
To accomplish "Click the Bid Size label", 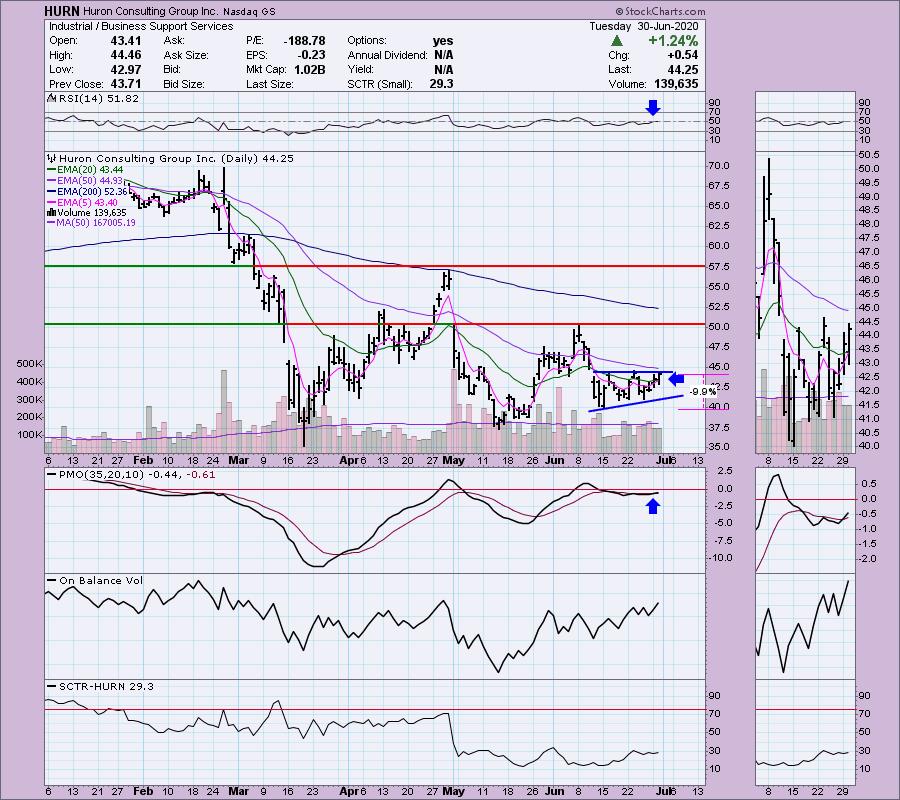I will pyautogui.click(x=184, y=84).
